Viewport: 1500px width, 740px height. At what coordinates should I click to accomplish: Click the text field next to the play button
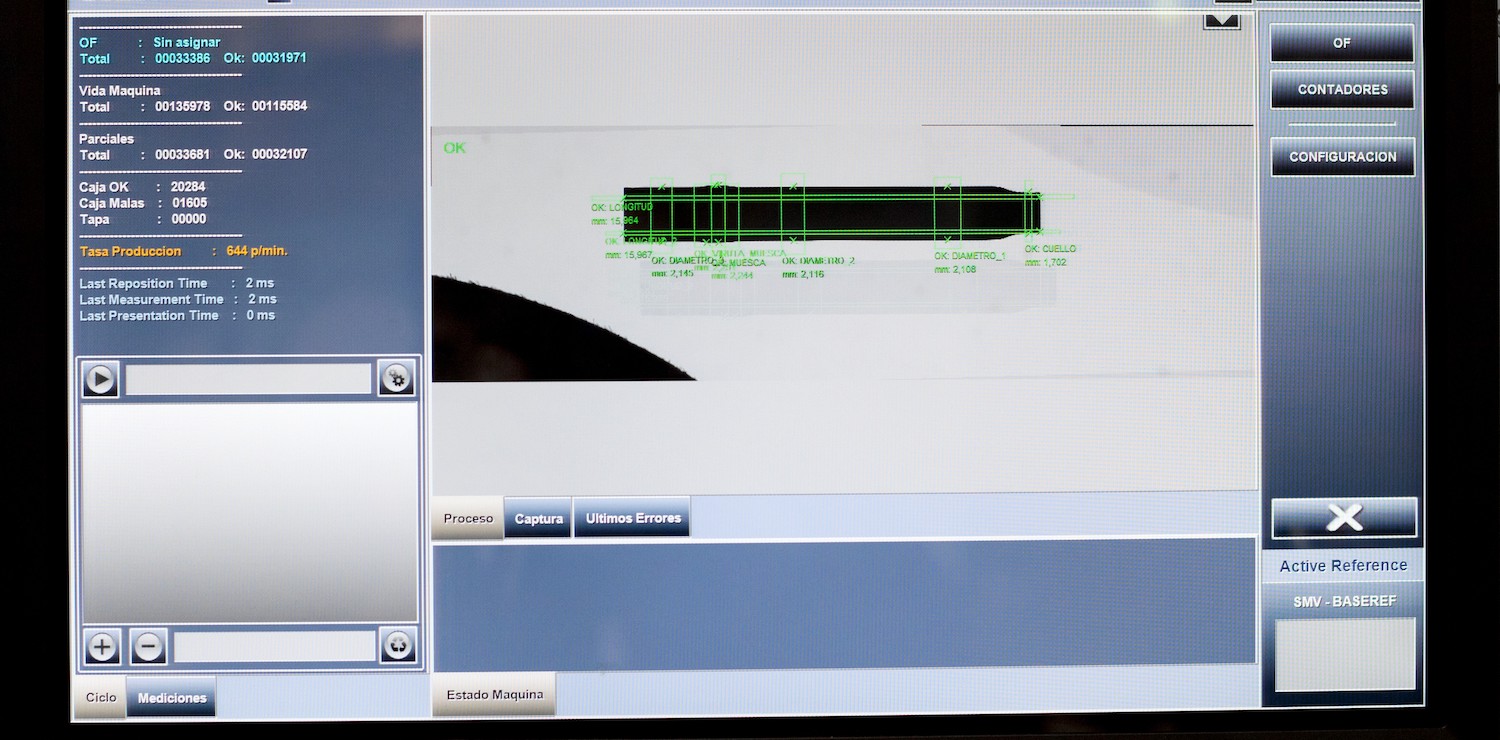248,379
